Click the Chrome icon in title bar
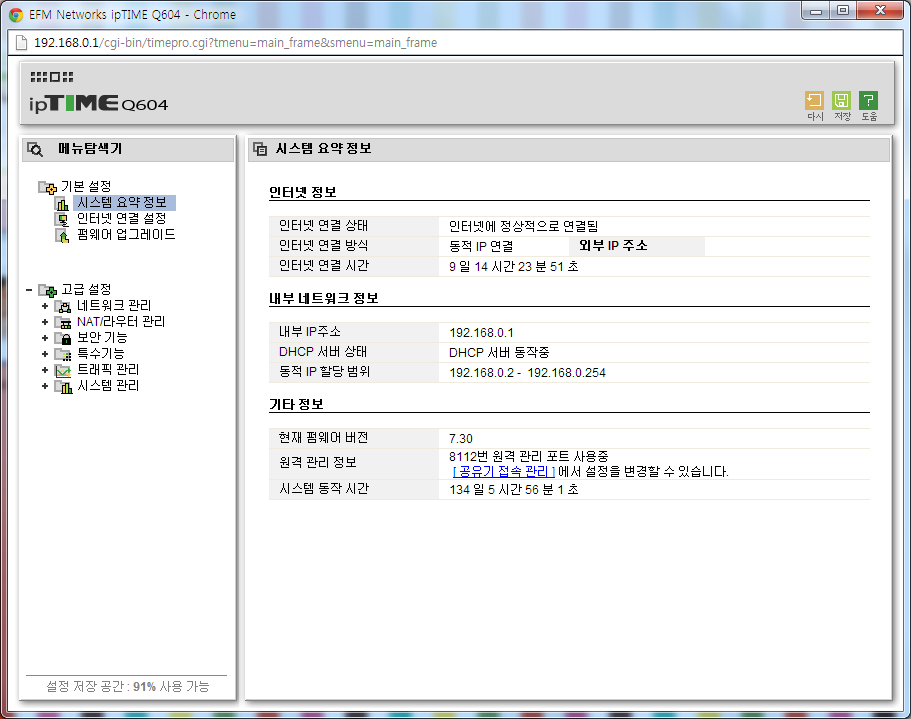This screenshot has height=719, width=911. pos(16,15)
